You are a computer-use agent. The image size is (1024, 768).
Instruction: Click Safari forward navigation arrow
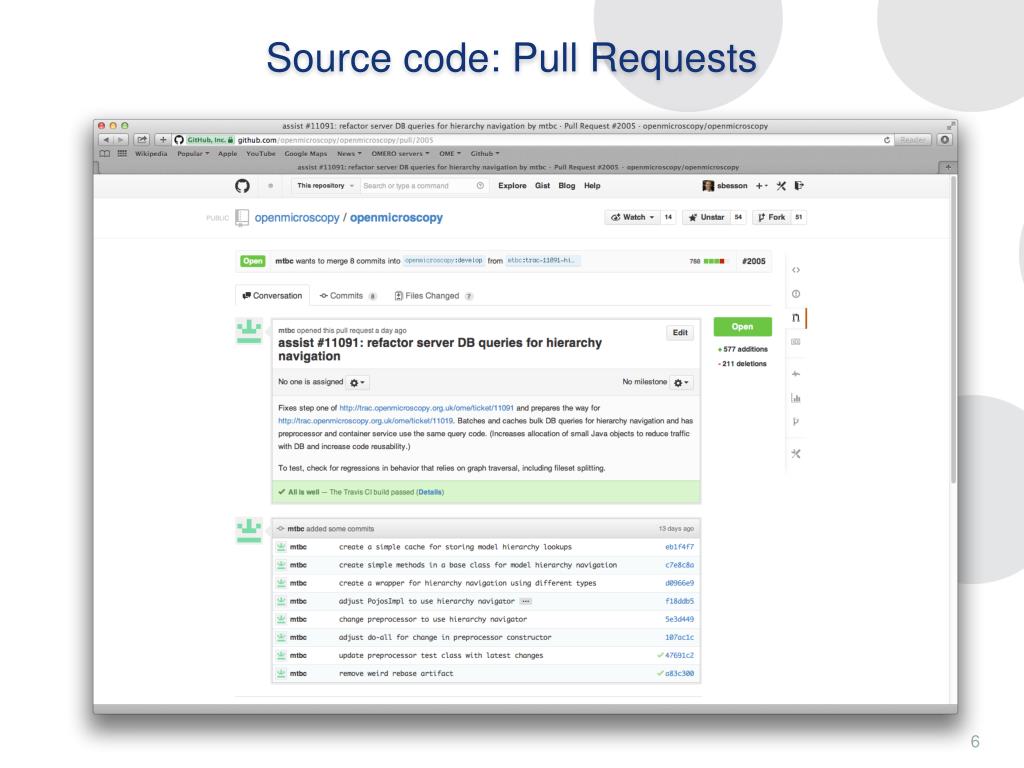click(120, 140)
